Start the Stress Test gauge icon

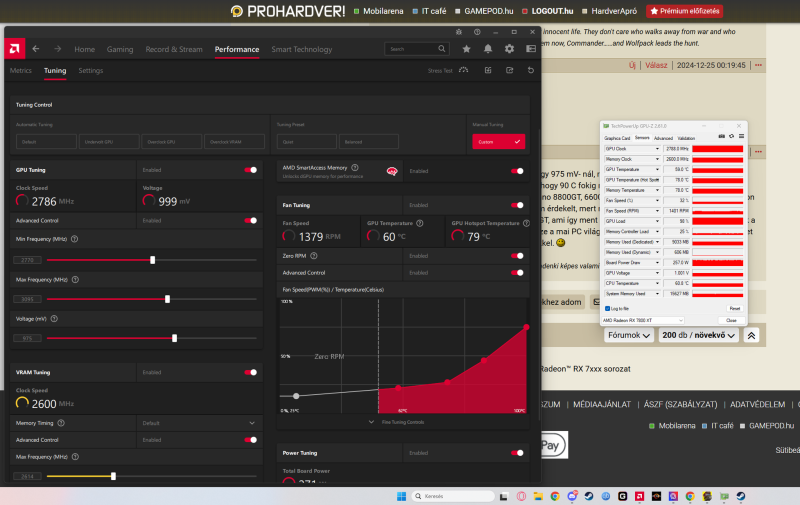[463, 70]
